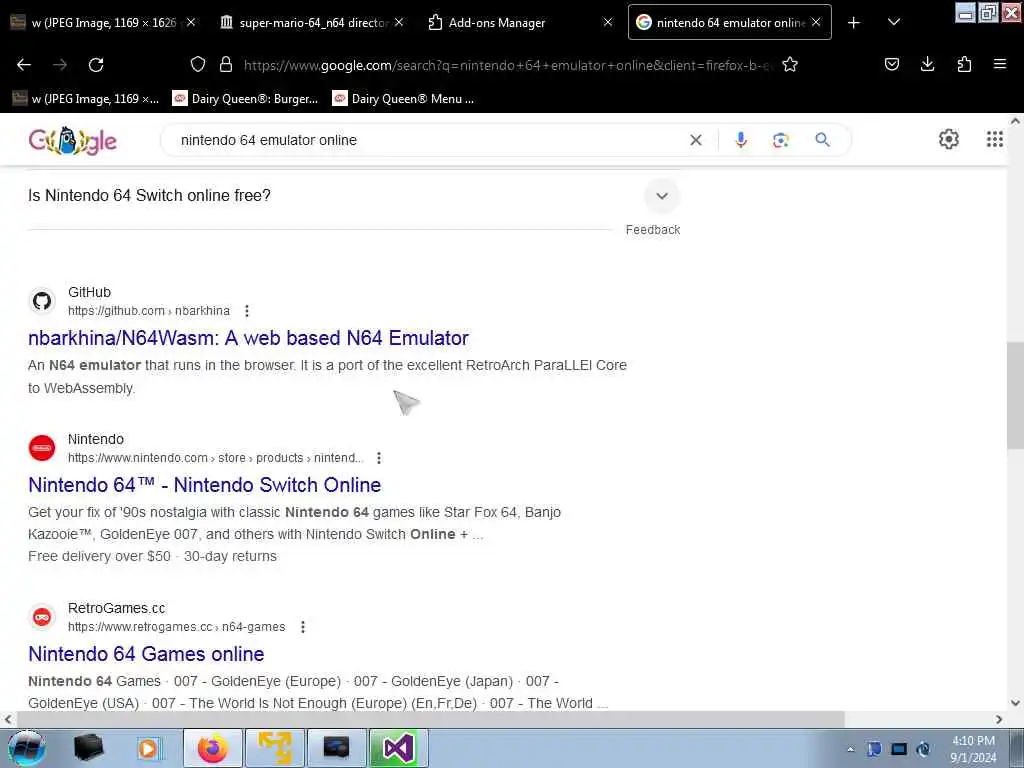Screen dimensions: 1024x768
Task: Open the Extensions puzzle icon
Action: click(x=964, y=64)
